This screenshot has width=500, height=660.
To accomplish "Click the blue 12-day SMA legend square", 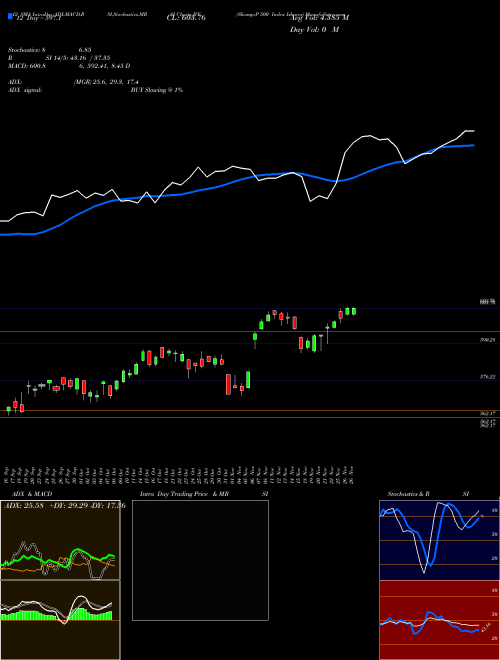I will 10,16.
